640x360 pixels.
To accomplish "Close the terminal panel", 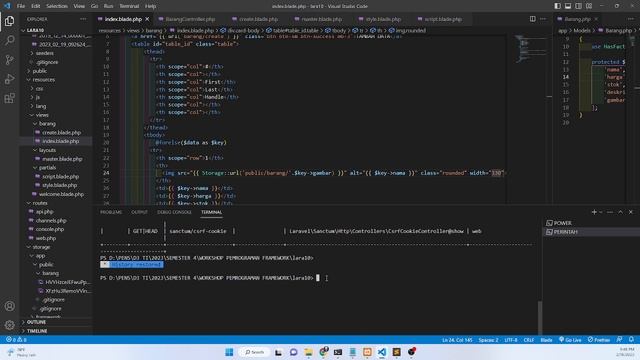I will coord(631,212).
